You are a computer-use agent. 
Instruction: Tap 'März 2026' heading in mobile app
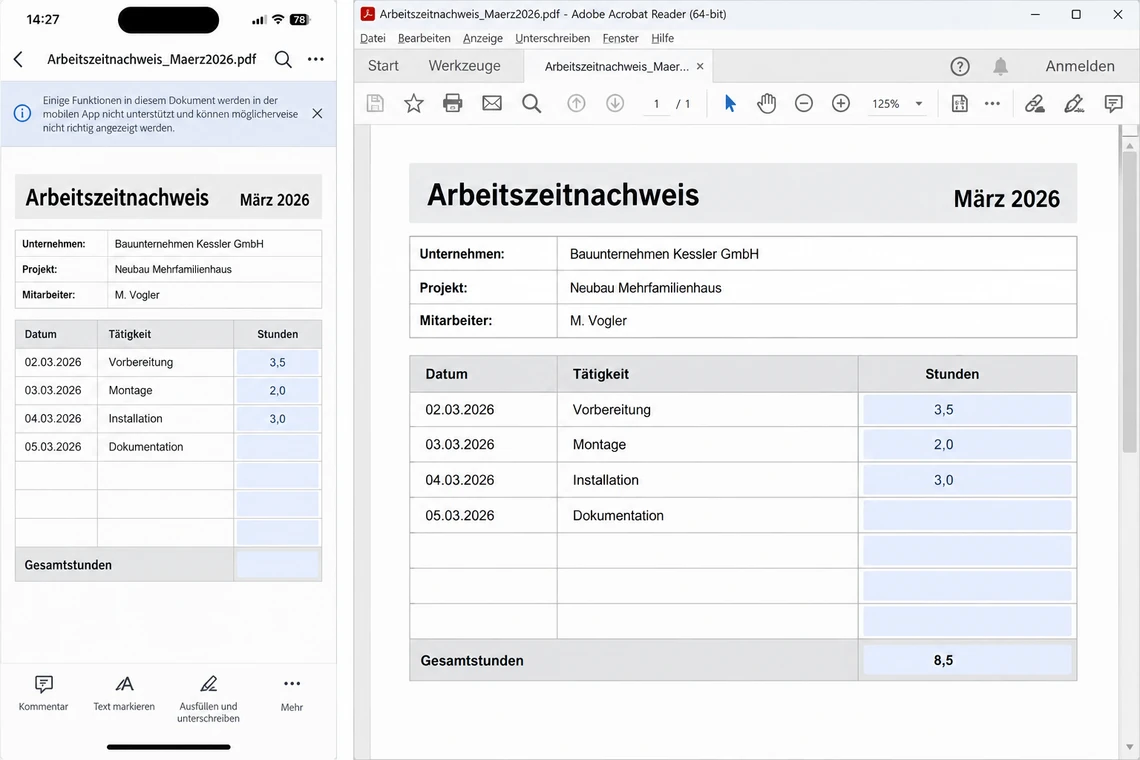click(x=275, y=200)
